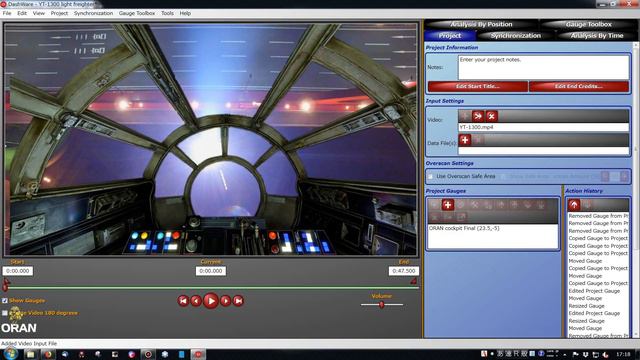The height and width of the screenshot is (360, 640).
Task: Toggle Show Gauges checkbox
Action: (4, 300)
